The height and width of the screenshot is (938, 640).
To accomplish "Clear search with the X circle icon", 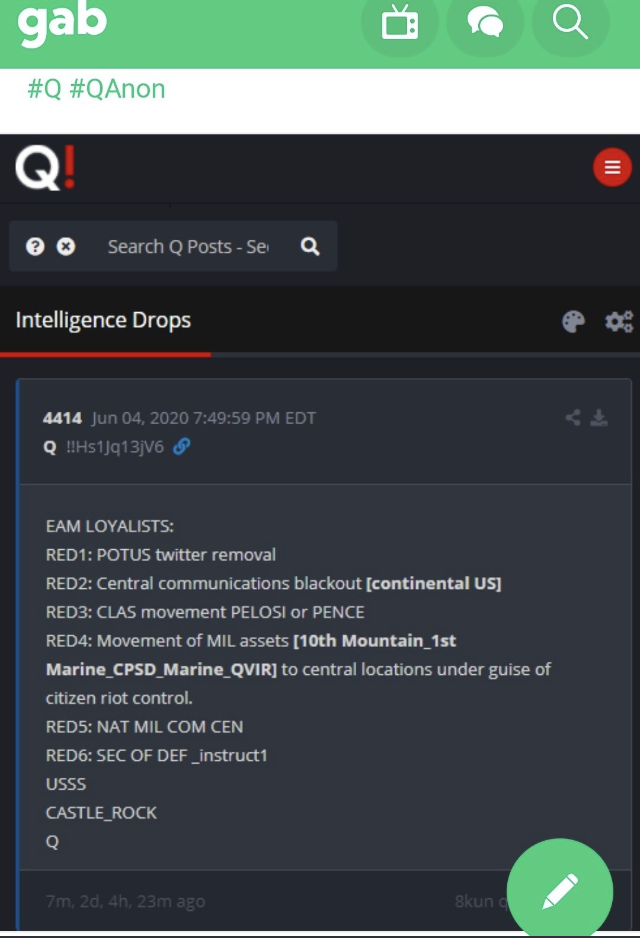I will (x=66, y=246).
